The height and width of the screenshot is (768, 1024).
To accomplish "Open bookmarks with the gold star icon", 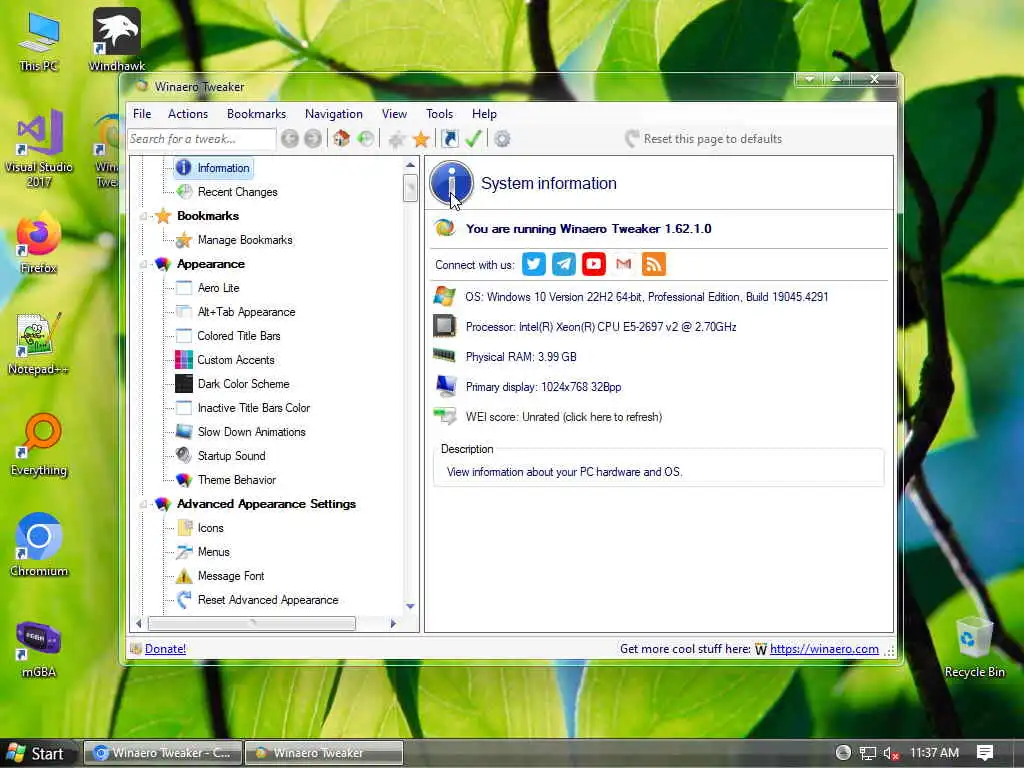I will [x=421, y=138].
